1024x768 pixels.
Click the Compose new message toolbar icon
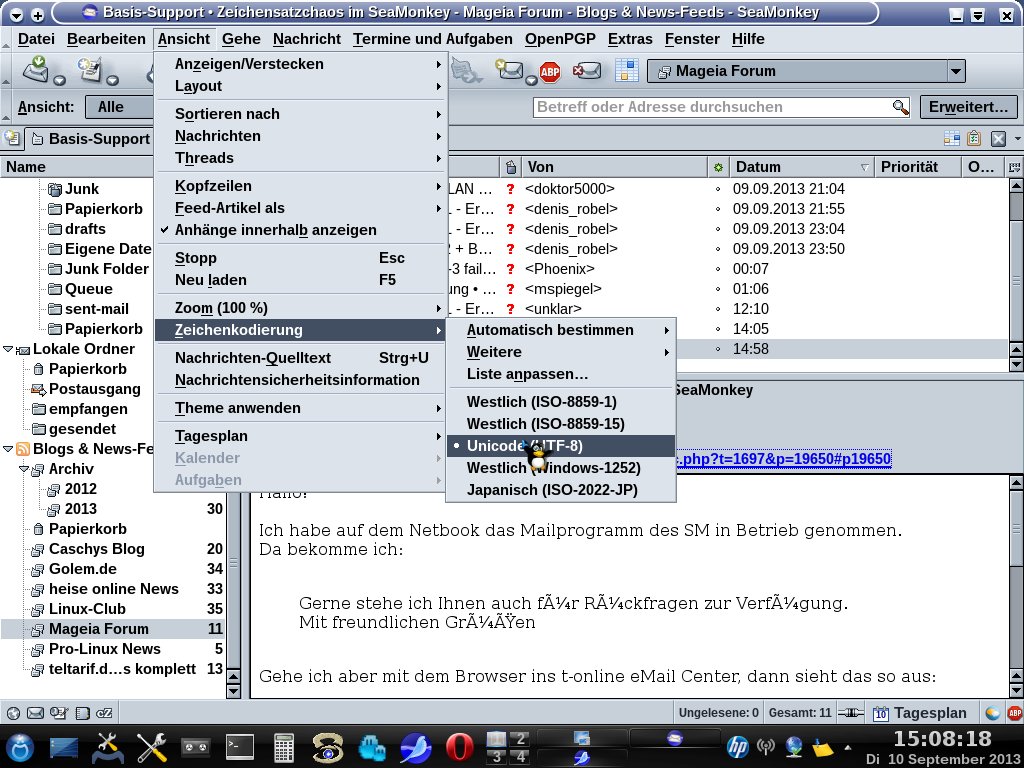(90, 69)
